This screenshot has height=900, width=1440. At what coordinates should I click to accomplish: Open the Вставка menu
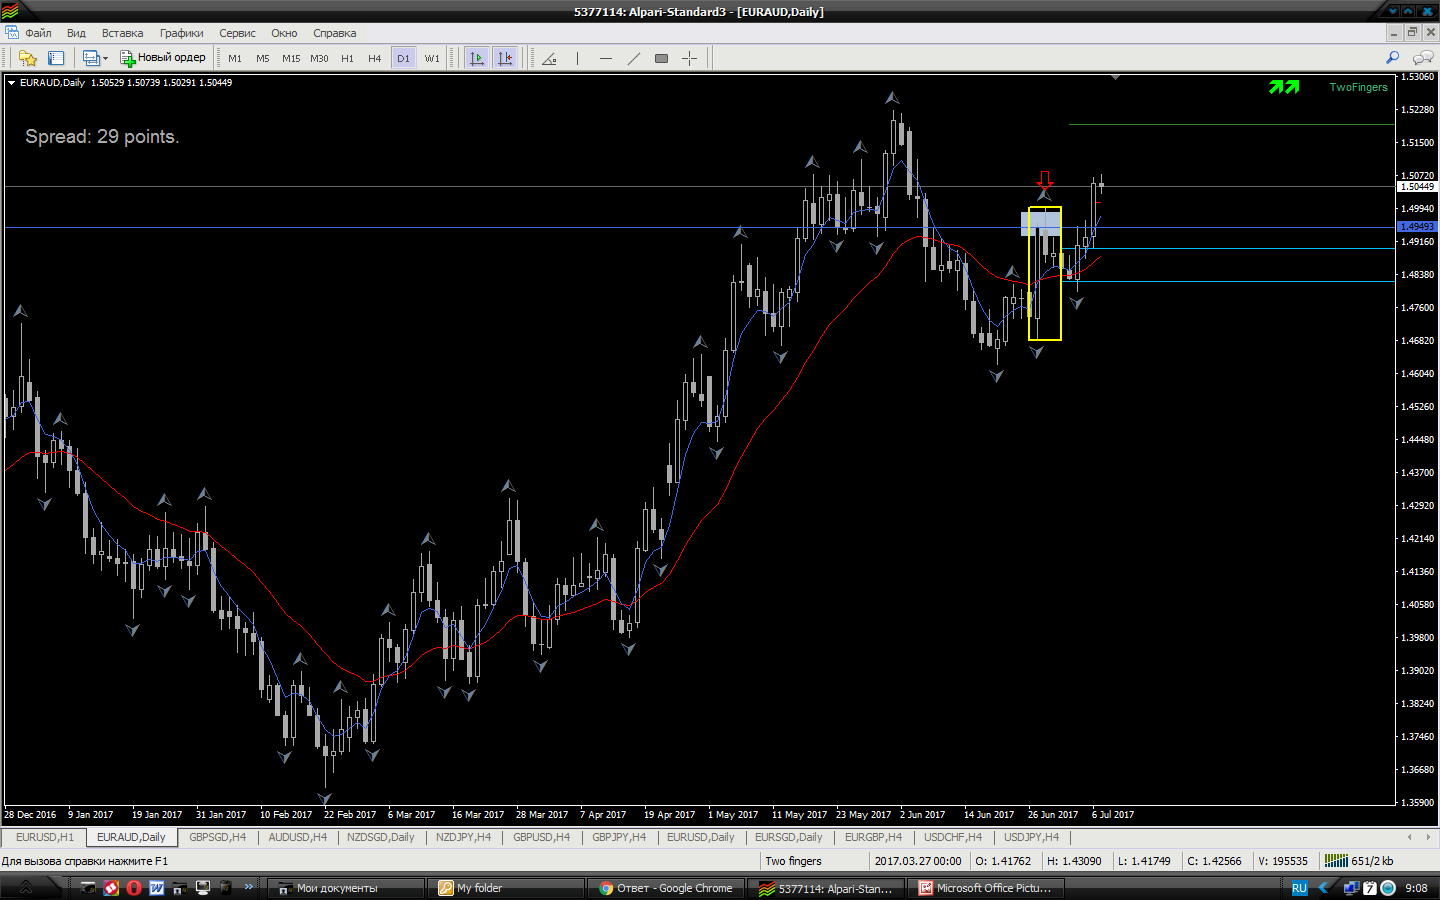[x=122, y=33]
